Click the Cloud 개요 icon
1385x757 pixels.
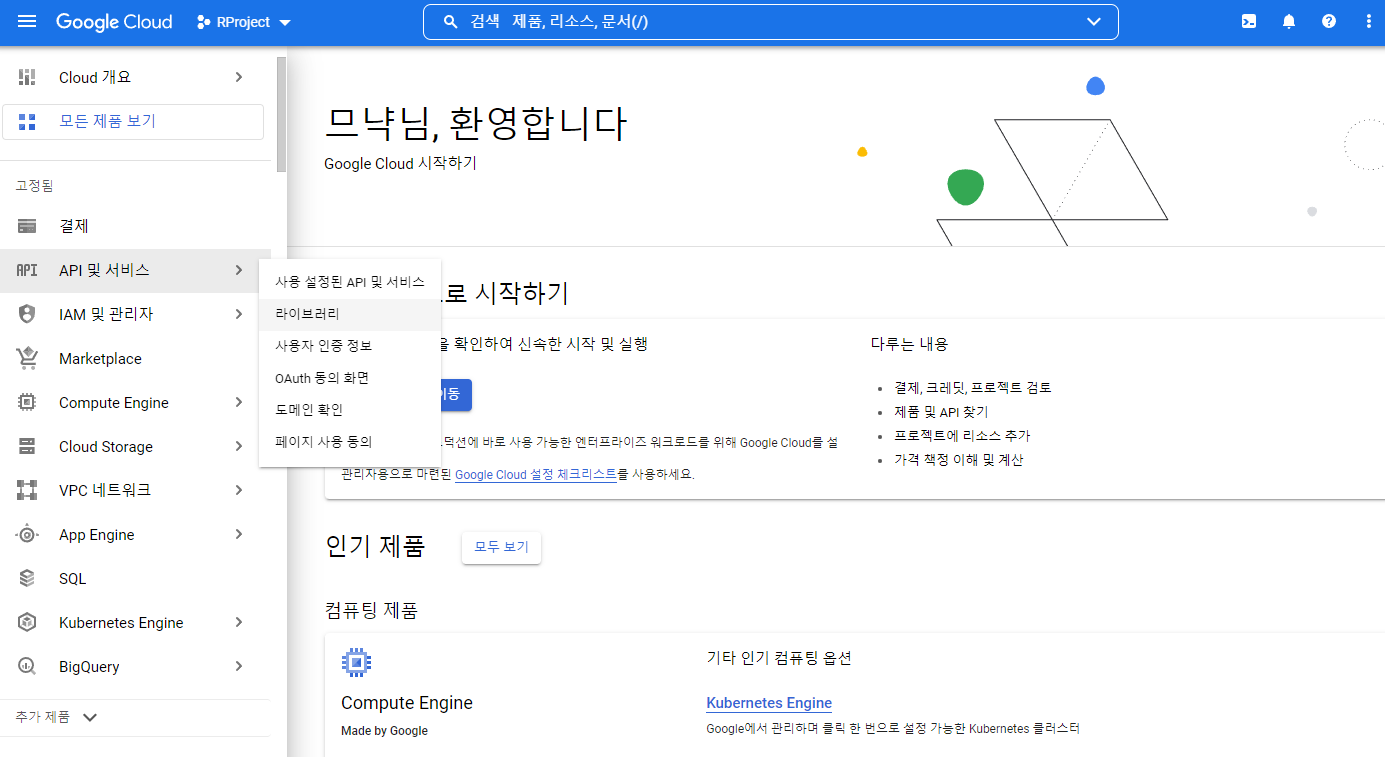click(x=27, y=77)
